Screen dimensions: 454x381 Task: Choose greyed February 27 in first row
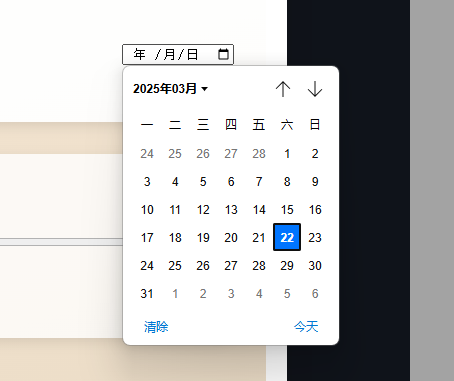pyautogui.click(x=231, y=154)
